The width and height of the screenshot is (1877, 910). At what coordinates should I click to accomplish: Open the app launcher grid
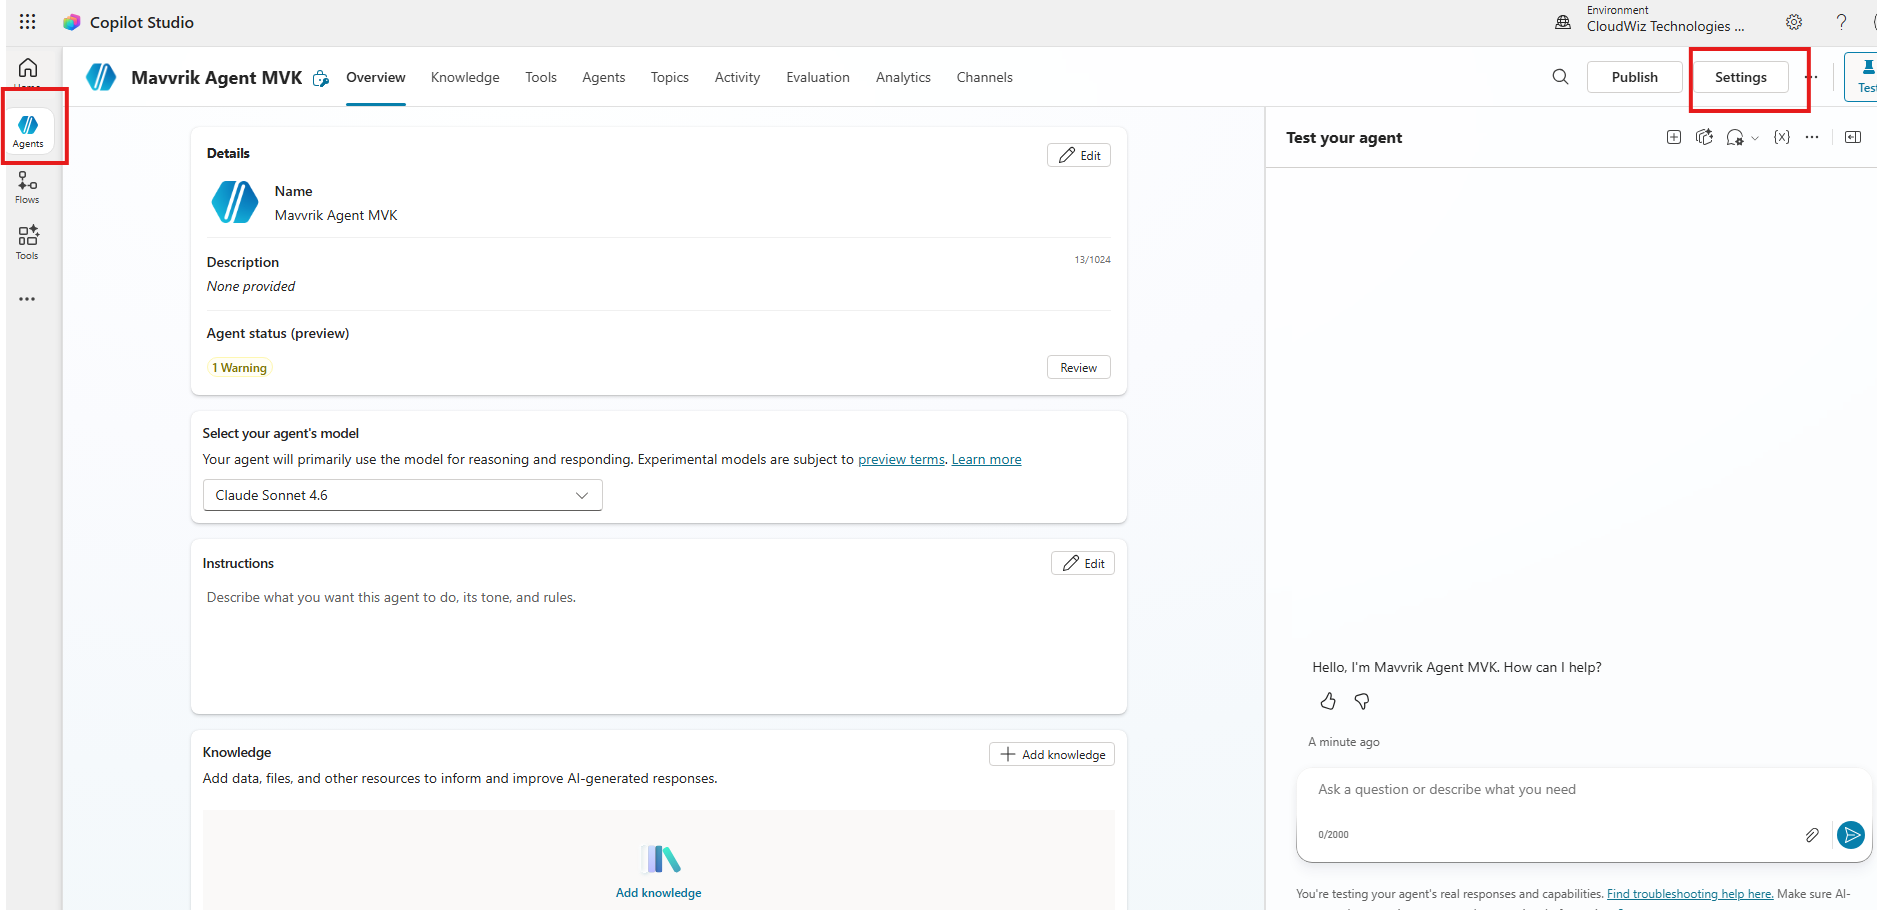(x=28, y=22)
